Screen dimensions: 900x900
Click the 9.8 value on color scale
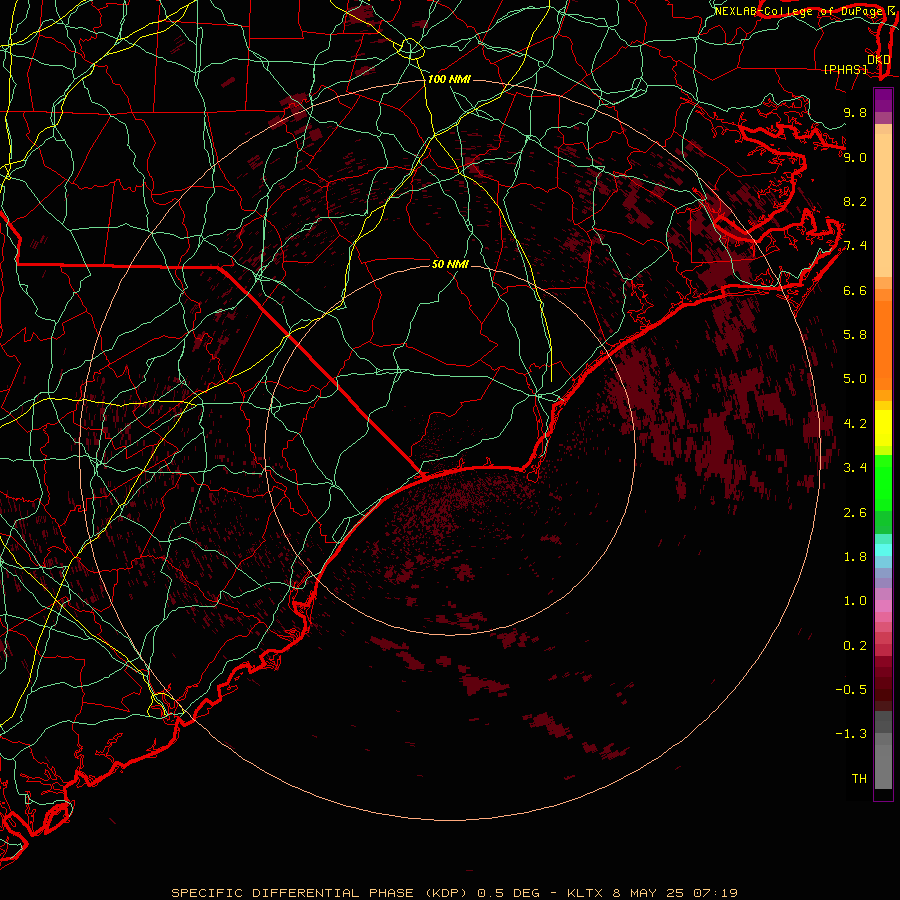[855, 112]
